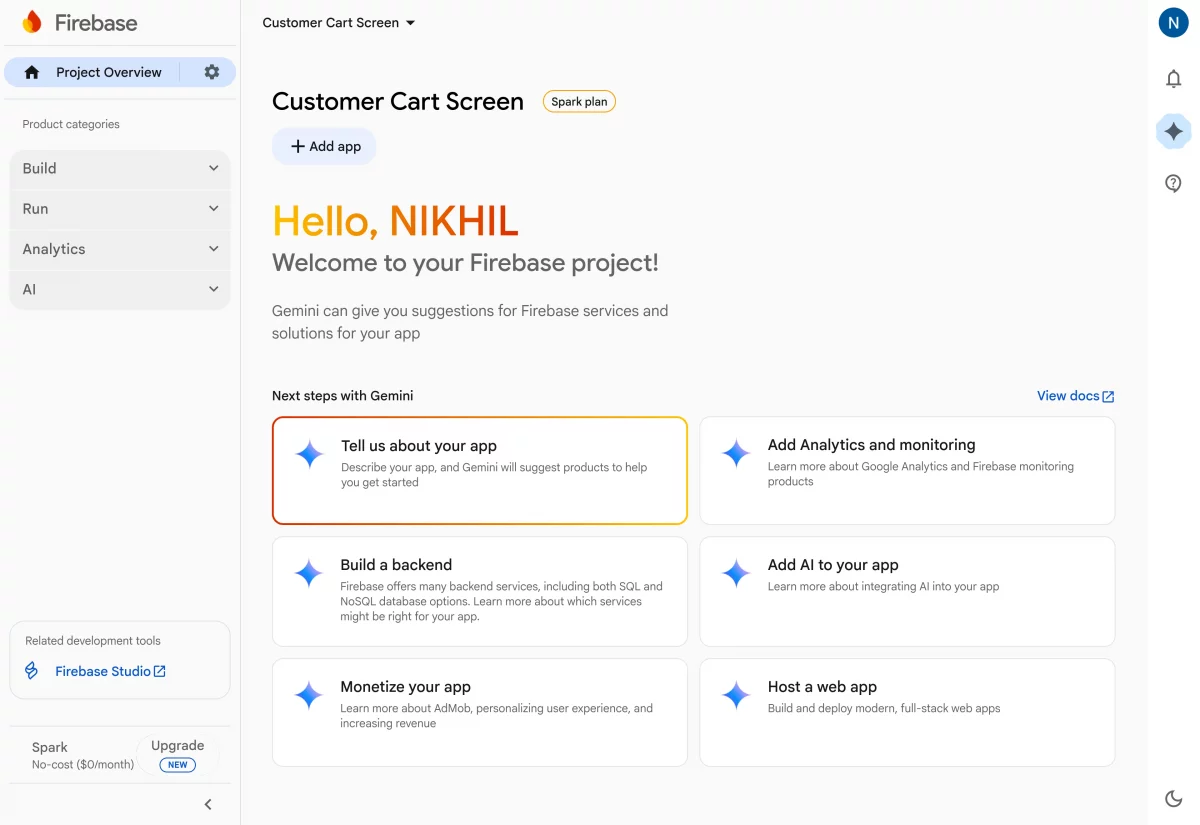Expand the AI product category
The image size is (1200, 825).
tap(120, 289)
